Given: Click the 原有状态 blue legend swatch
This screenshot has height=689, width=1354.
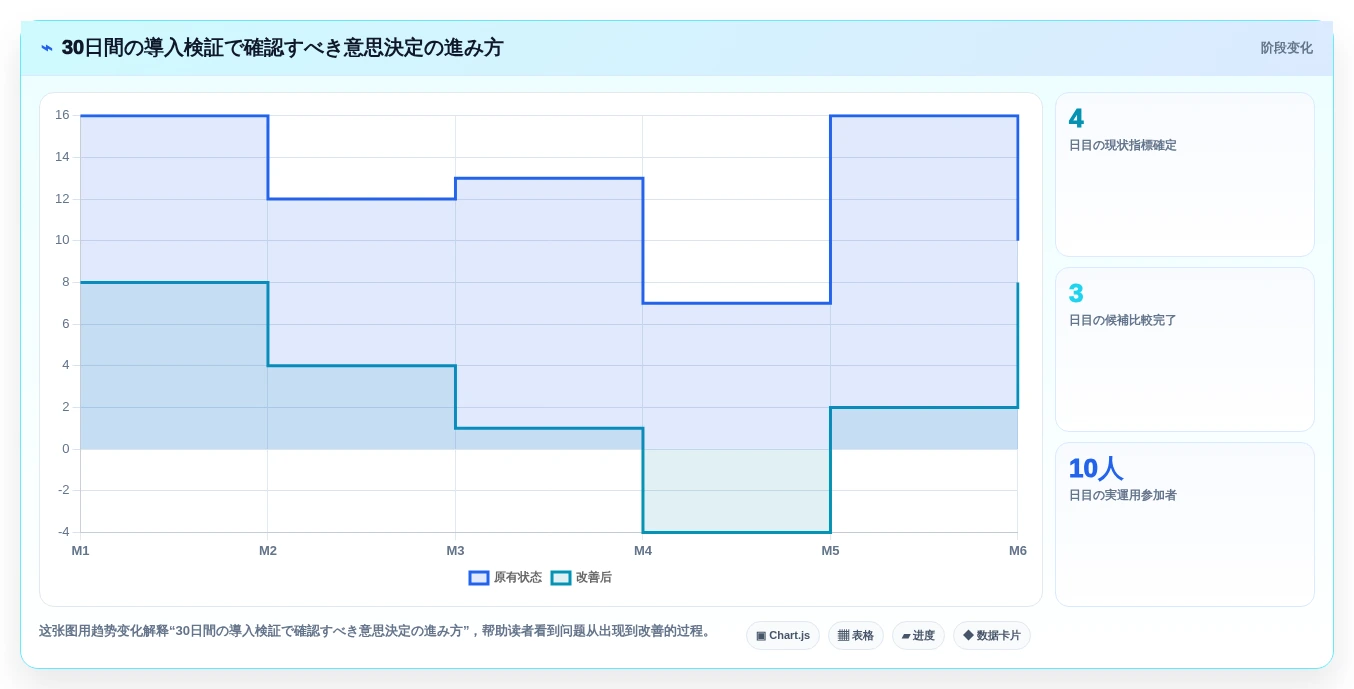Looking at the screenshot, I should (479, 577).
